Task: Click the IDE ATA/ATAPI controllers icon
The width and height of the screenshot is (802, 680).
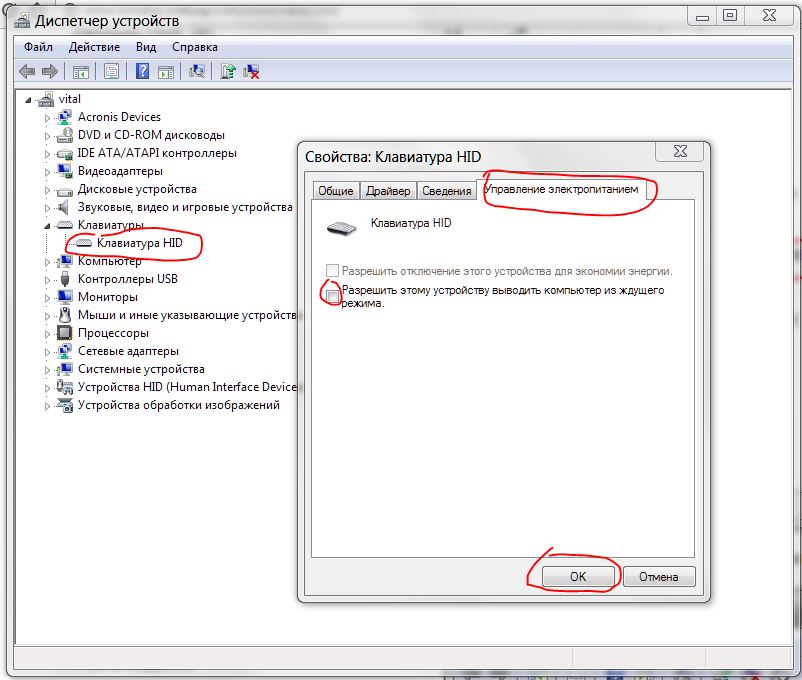Action: click(64, 153)
